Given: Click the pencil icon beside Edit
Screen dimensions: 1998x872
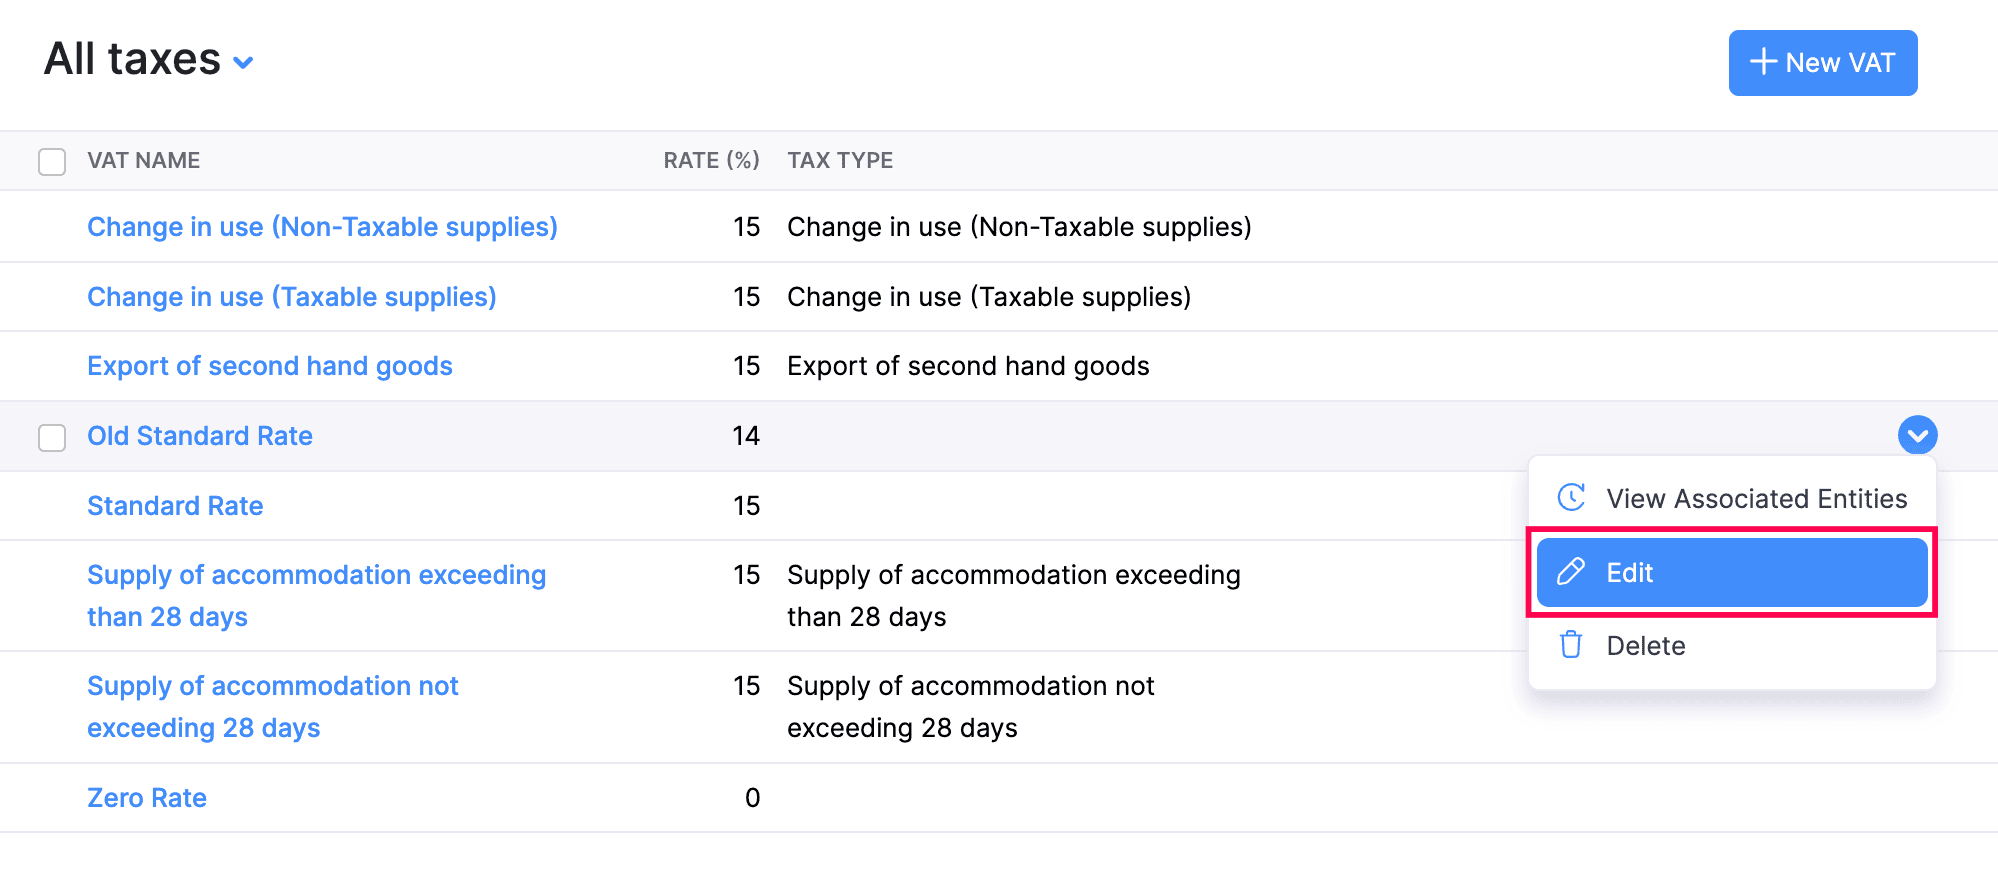Looking at the screenshot, I should [1571, 572].
